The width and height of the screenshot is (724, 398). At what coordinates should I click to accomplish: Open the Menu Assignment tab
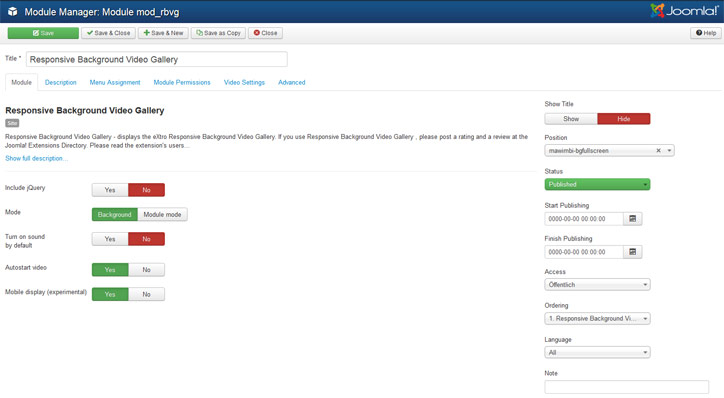pyautogui.click(x=115, y=82)
